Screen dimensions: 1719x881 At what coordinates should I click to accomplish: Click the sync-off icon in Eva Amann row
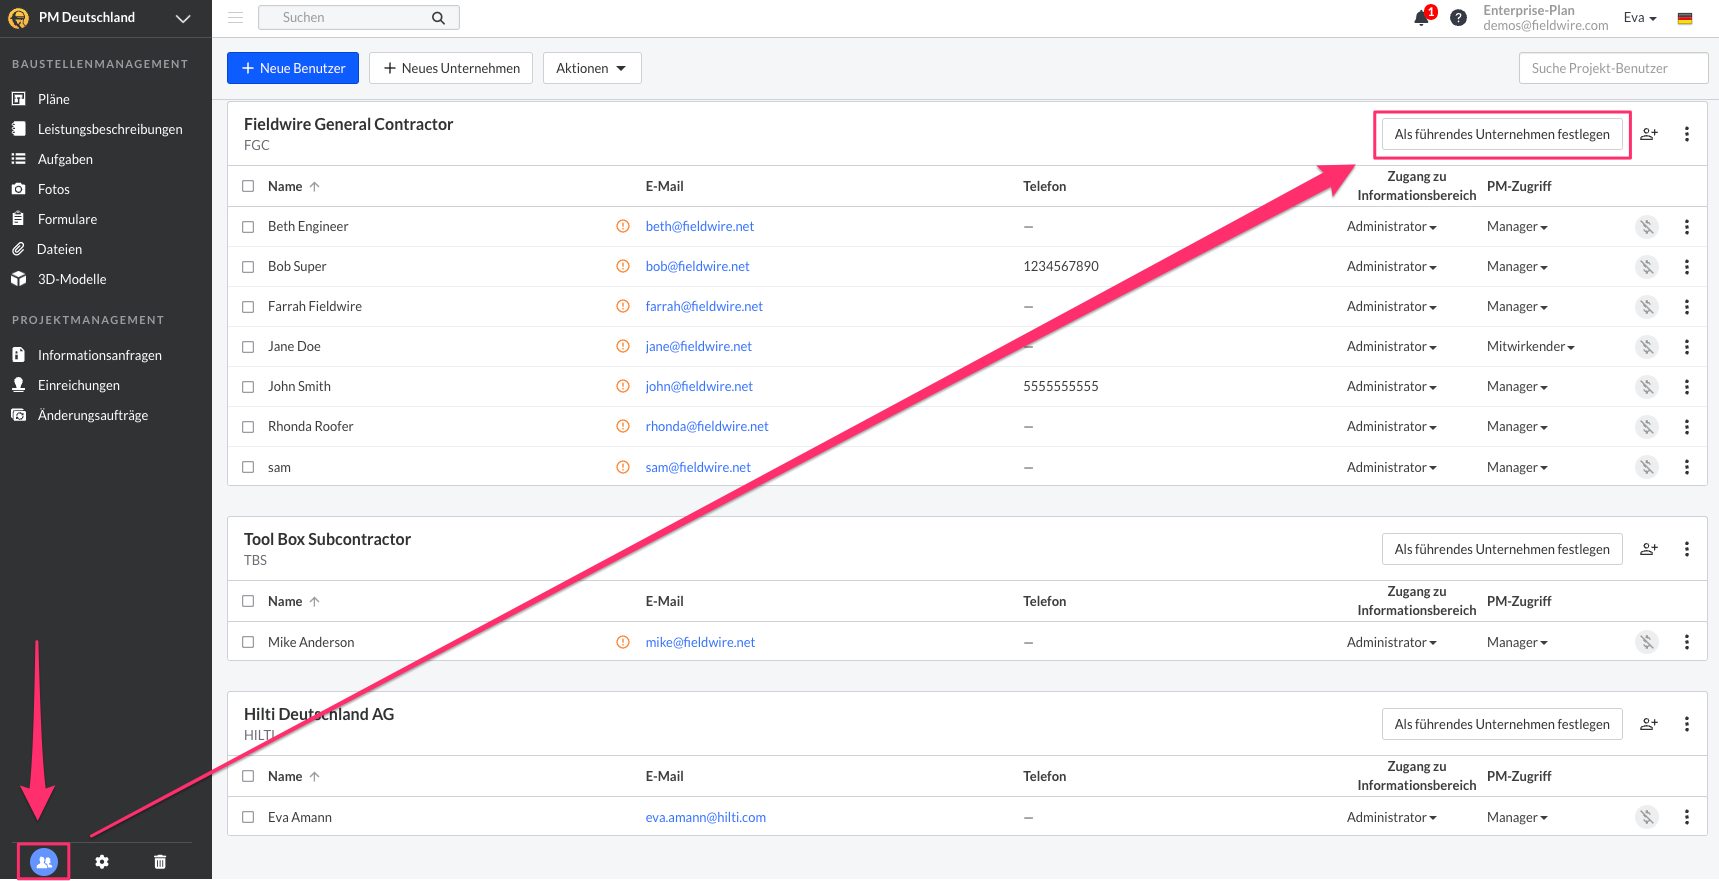tap(1646, 817)
